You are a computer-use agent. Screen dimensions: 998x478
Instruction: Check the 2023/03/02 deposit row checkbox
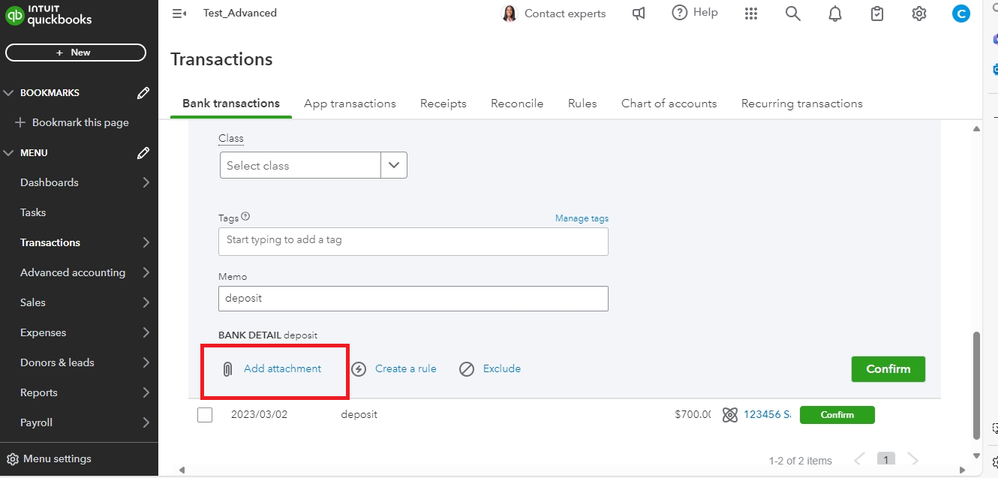[x=205, y=415]
